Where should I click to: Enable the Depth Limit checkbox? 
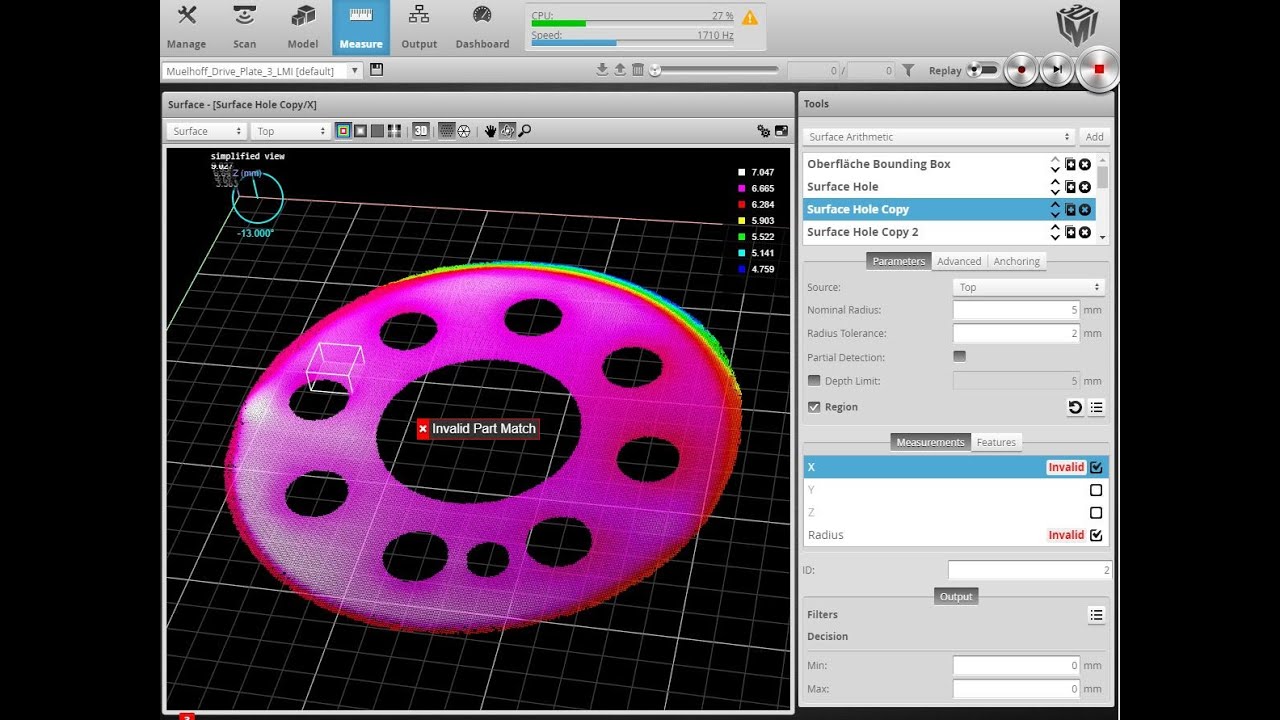pos(814,381)
